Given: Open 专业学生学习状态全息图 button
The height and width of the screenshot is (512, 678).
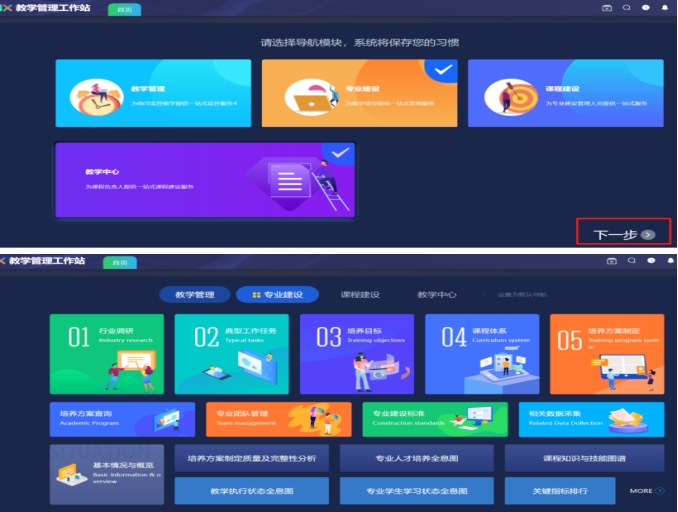Looking at the screenshot, I should 416,491.
